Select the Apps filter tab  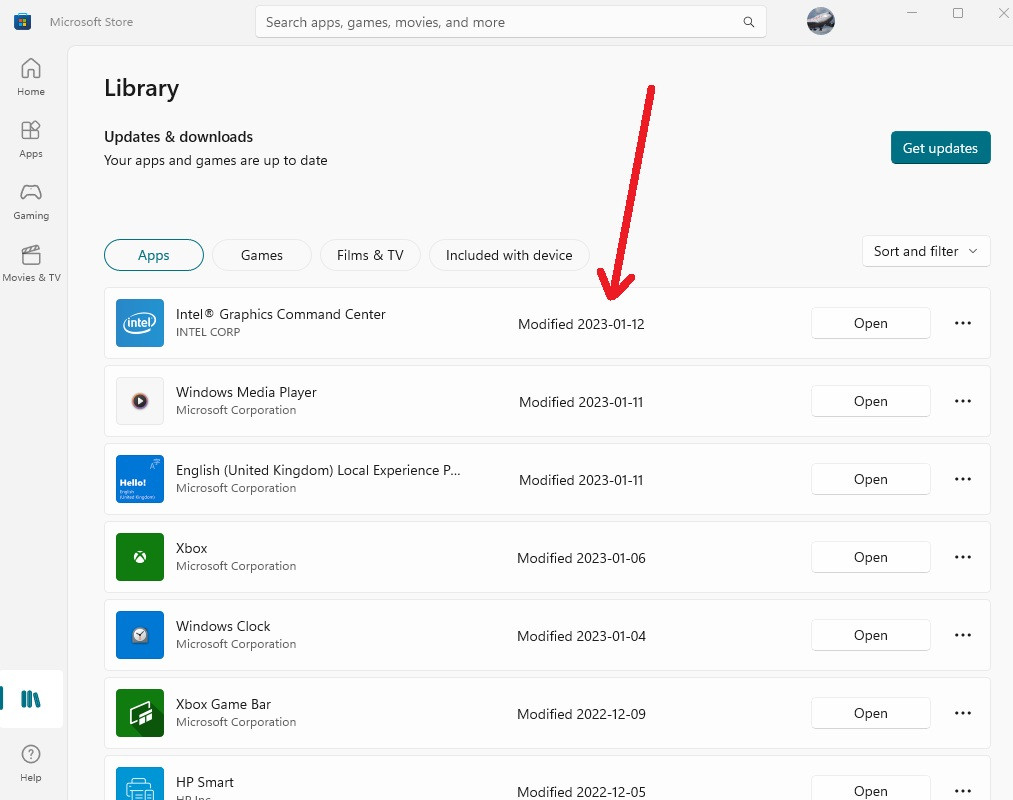click(x=154, y=255)
